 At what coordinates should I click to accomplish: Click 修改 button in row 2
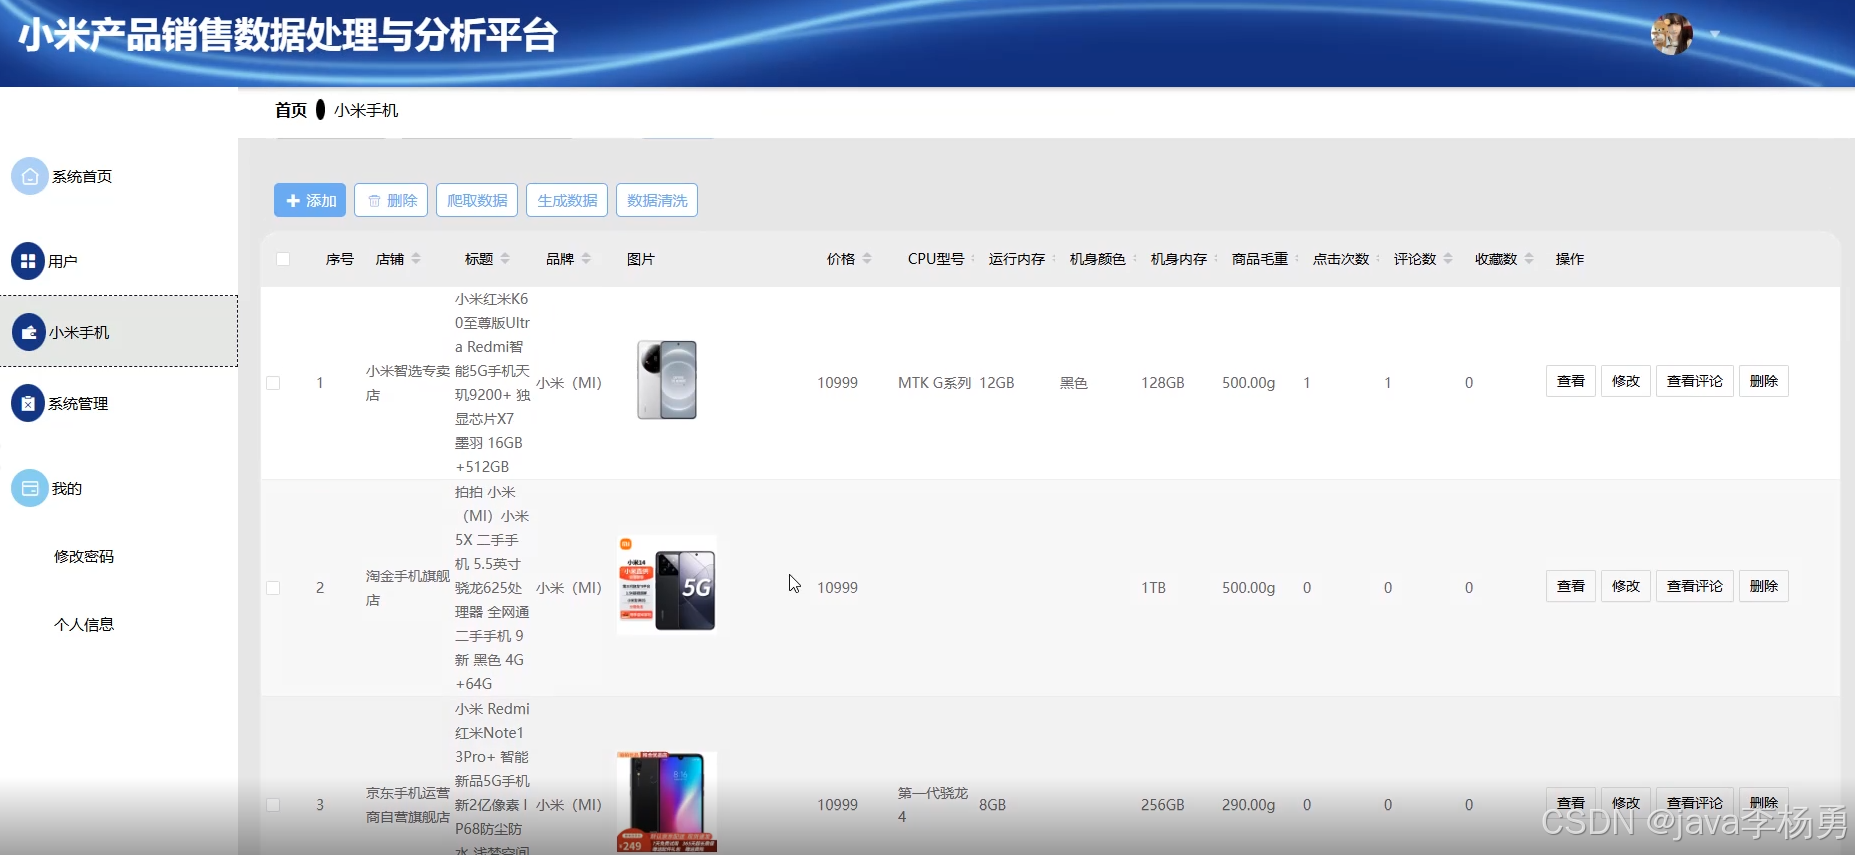(x=1626, y=586)
